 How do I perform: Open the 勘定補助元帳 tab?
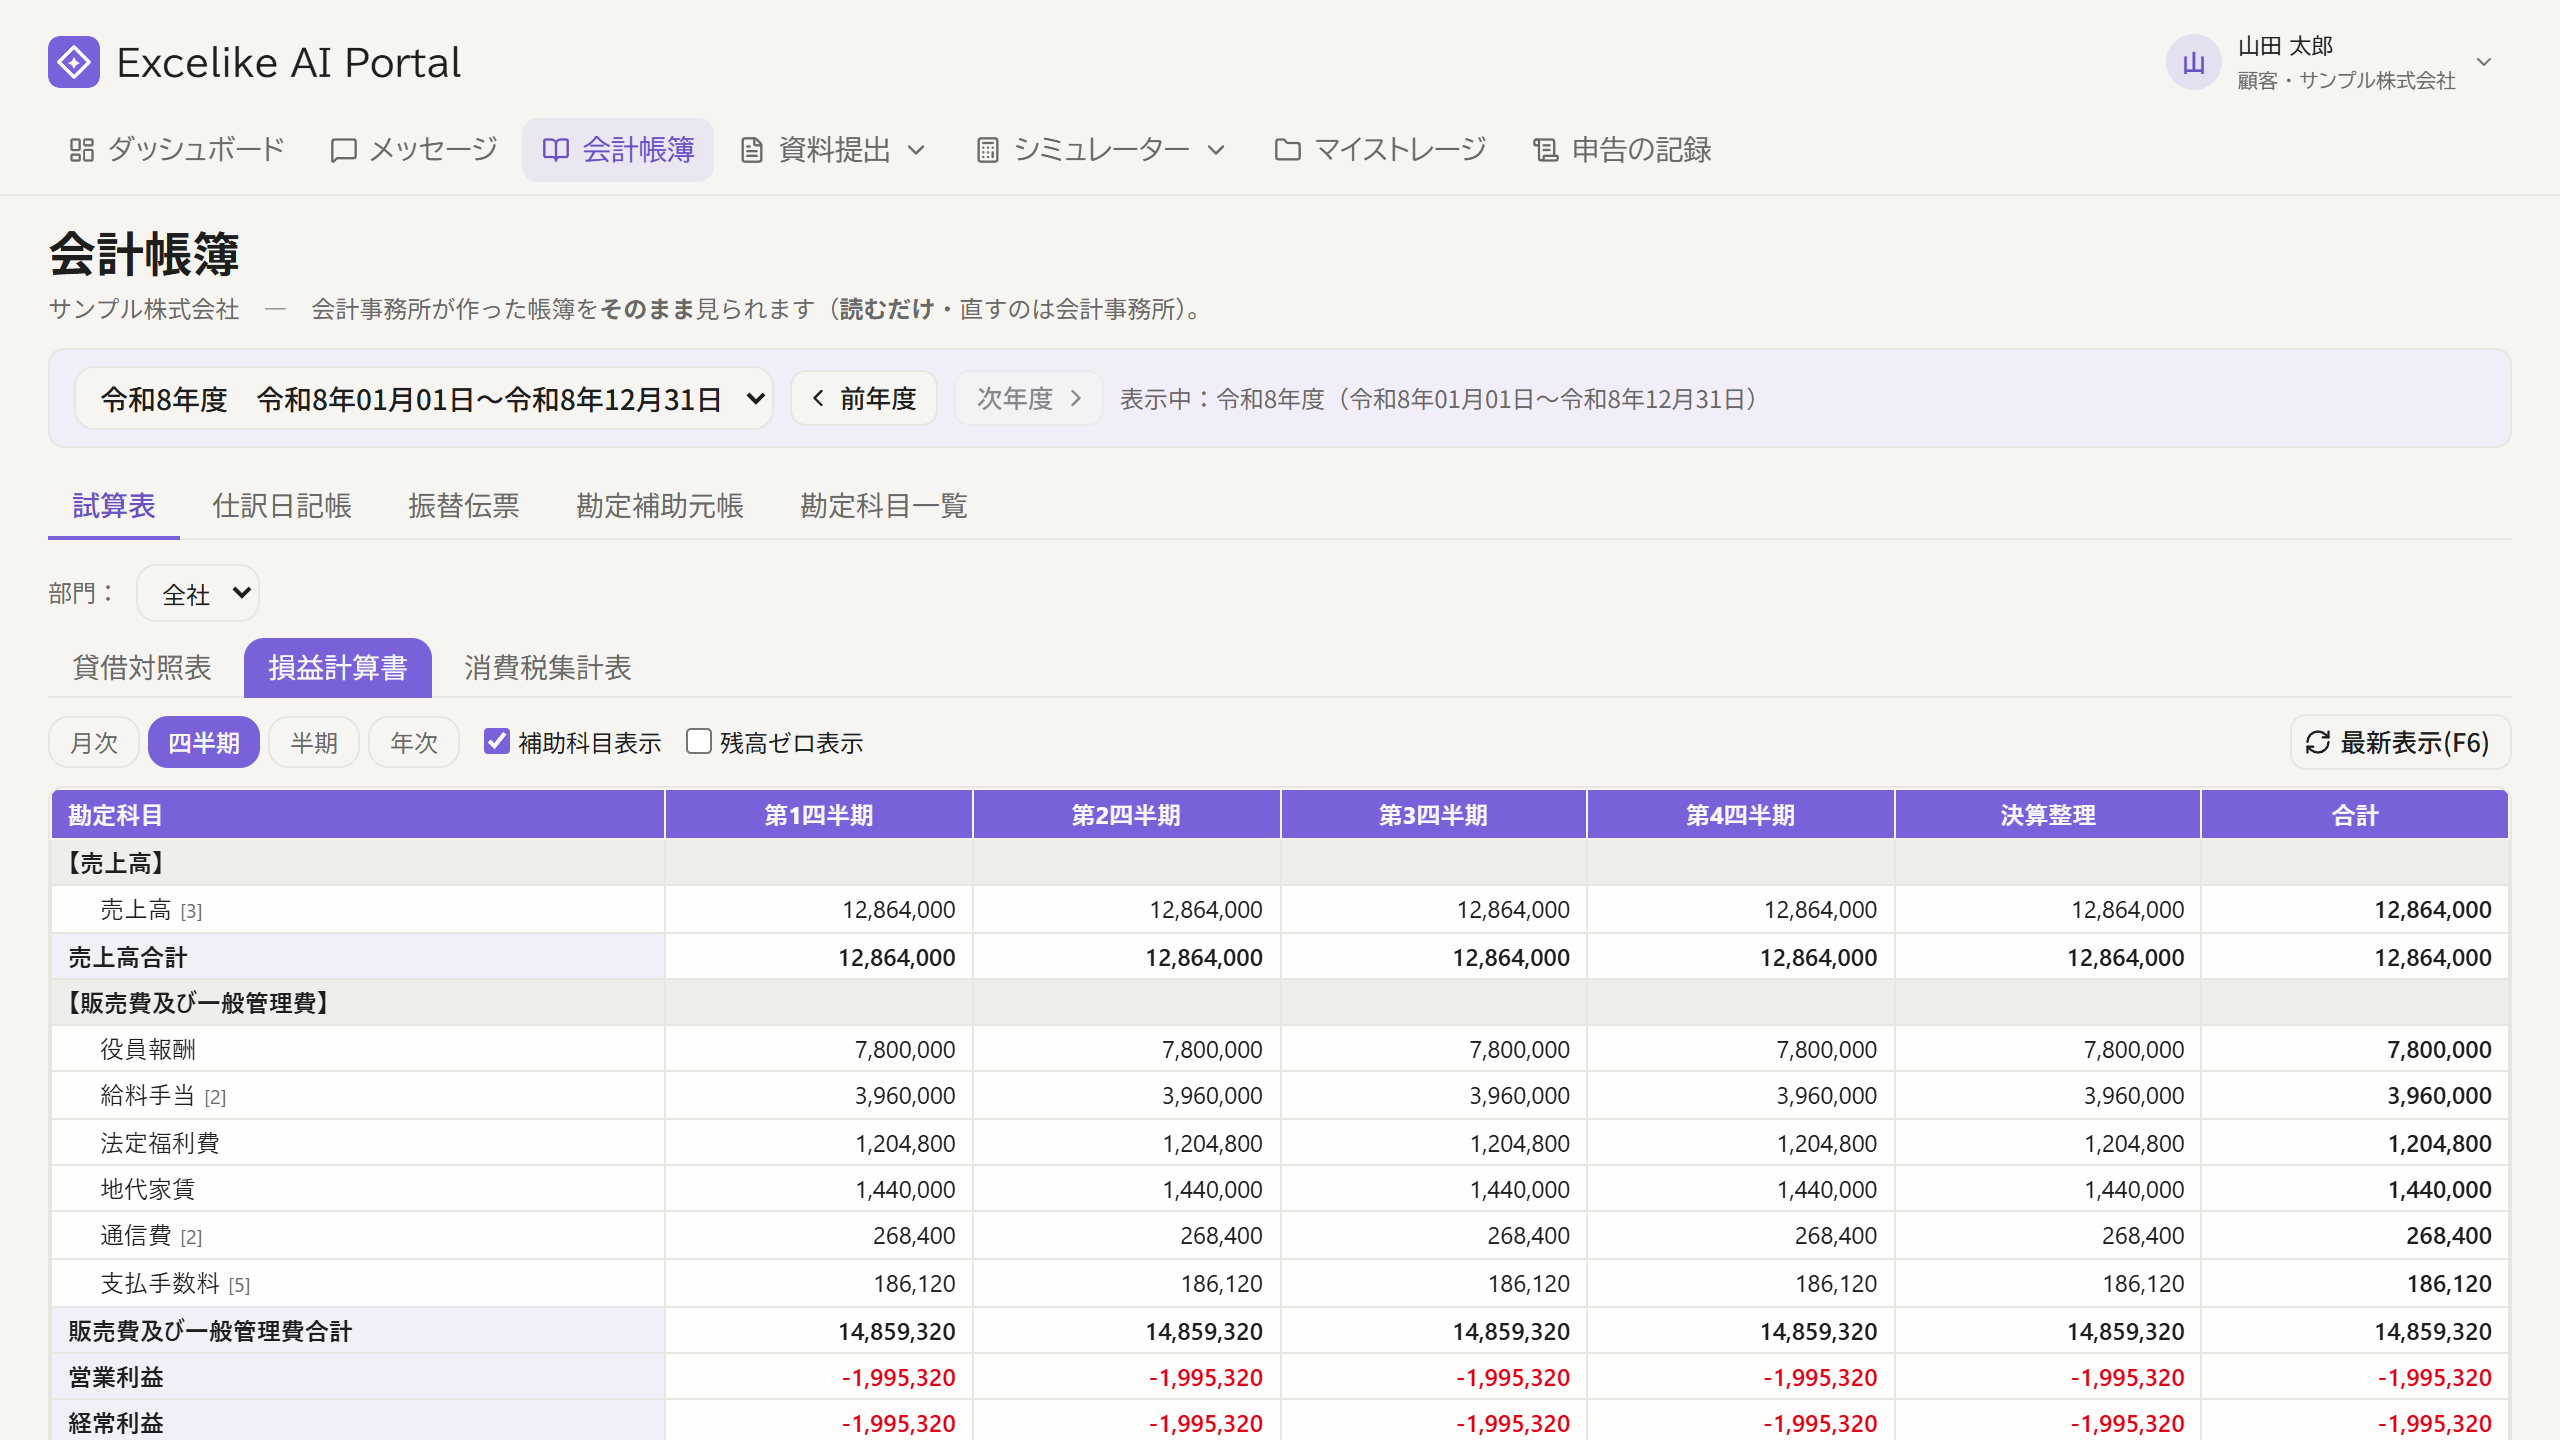pos(660,506)
